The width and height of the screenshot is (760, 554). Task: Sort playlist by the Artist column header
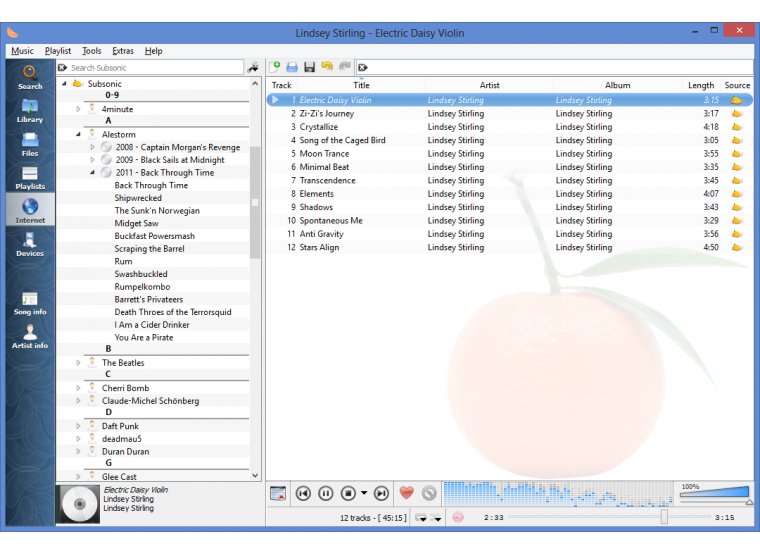tap(490, 85)
